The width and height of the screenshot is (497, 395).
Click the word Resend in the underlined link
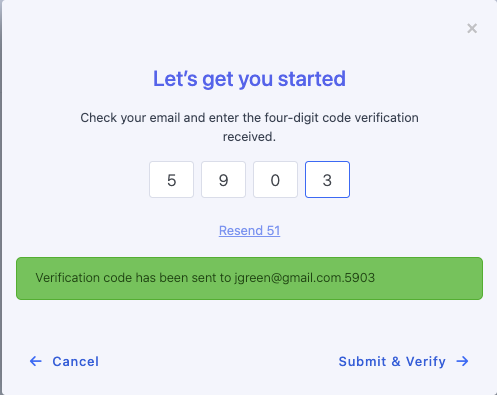click(241, 231)
